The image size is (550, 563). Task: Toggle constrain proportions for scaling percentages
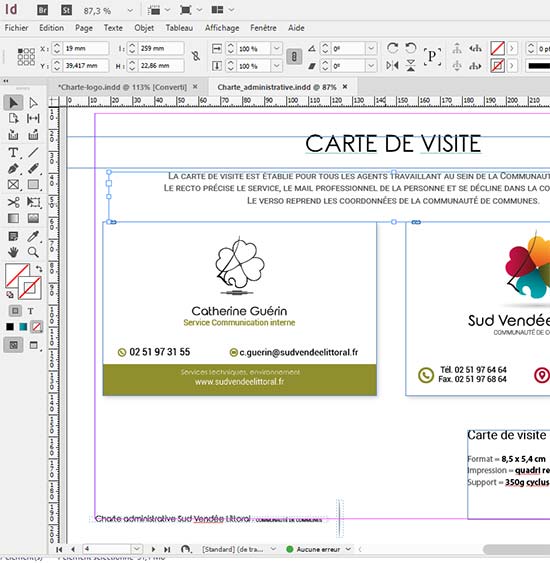click(x=294, y=56)
